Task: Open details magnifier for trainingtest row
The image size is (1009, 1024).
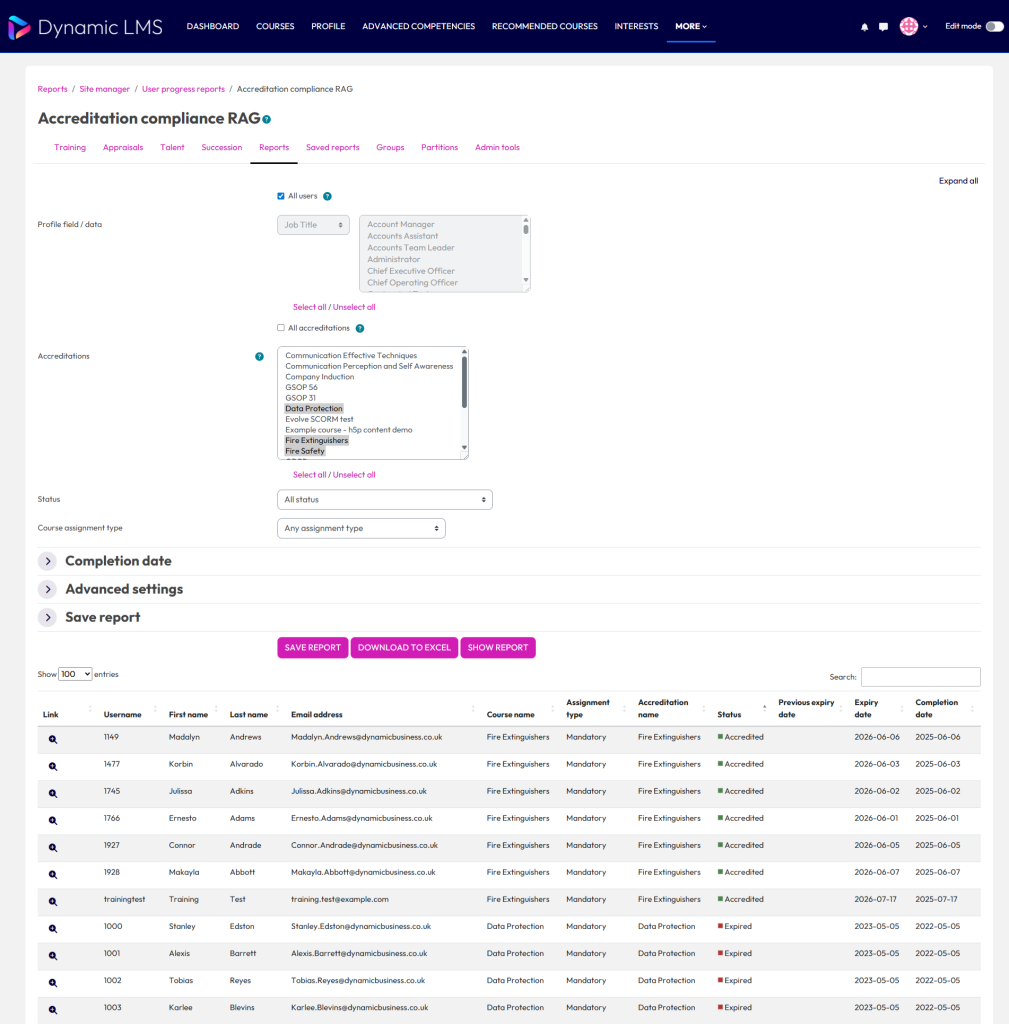Action: (53, 902)
